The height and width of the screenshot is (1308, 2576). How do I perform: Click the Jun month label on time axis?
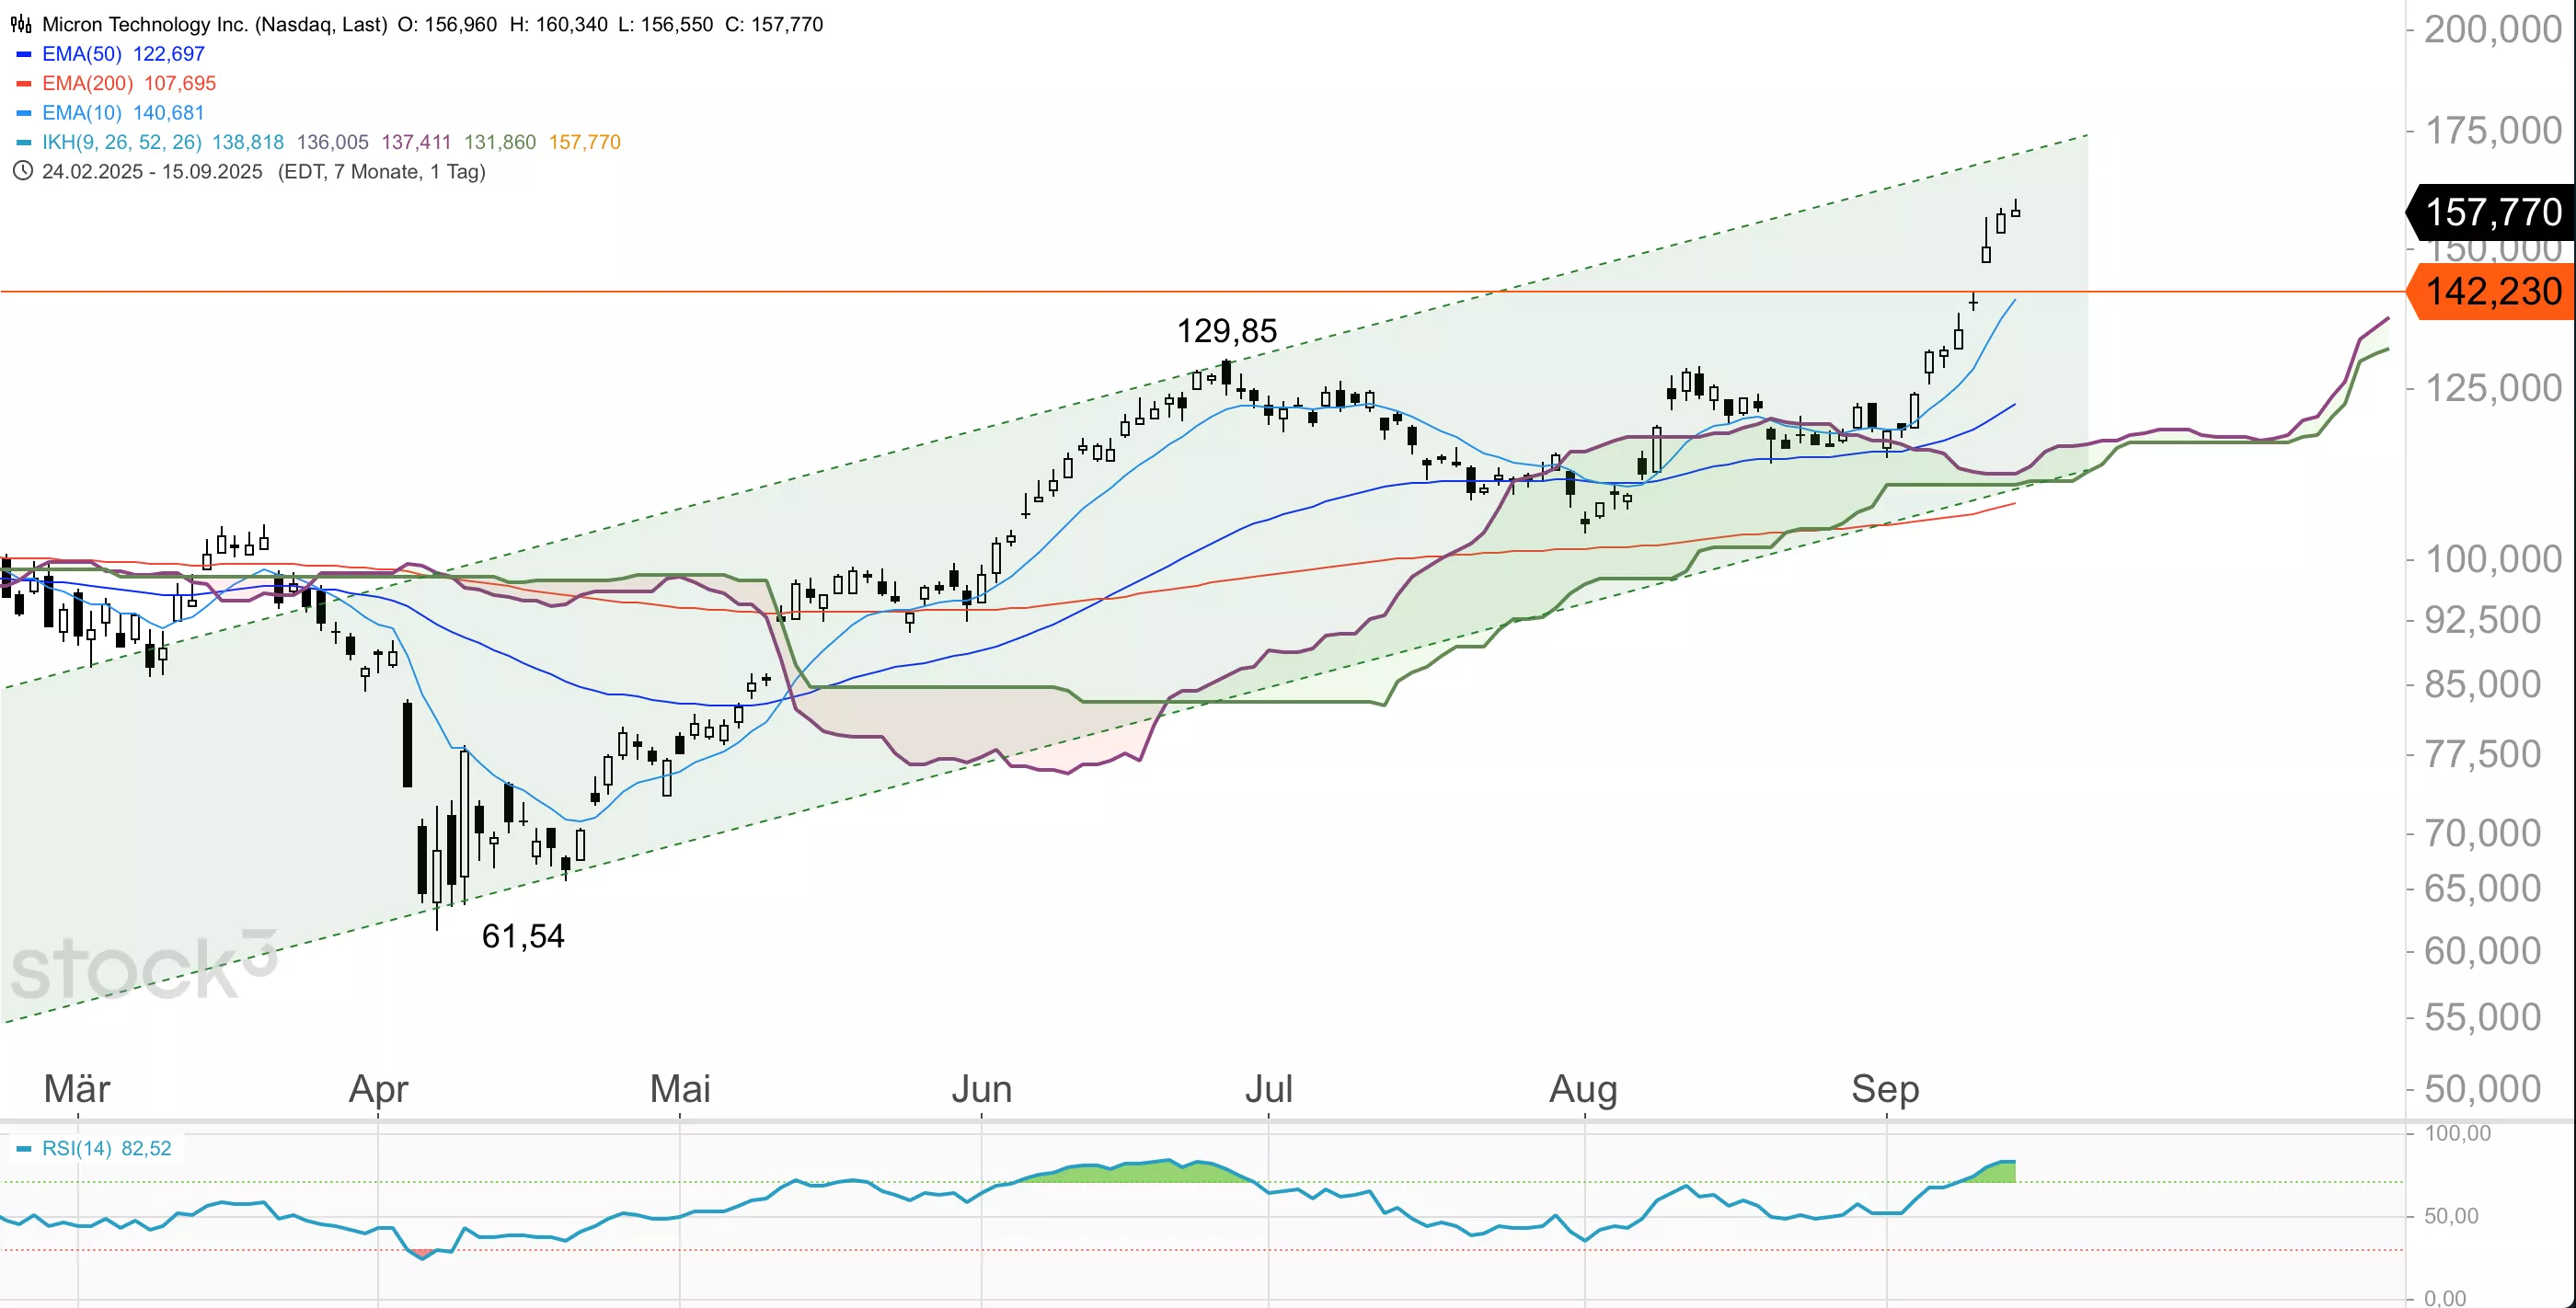[x=982, y=1088]
